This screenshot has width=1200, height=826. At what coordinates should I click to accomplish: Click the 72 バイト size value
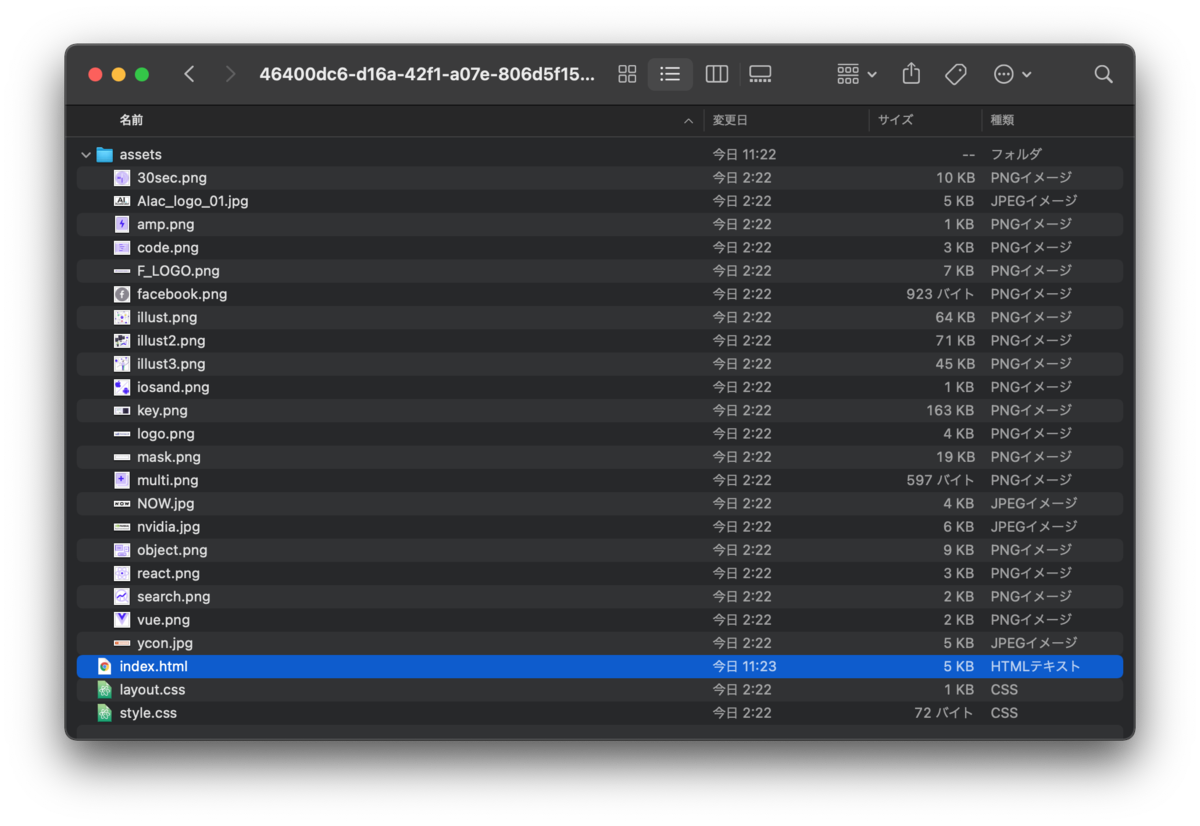click(944, 713)
